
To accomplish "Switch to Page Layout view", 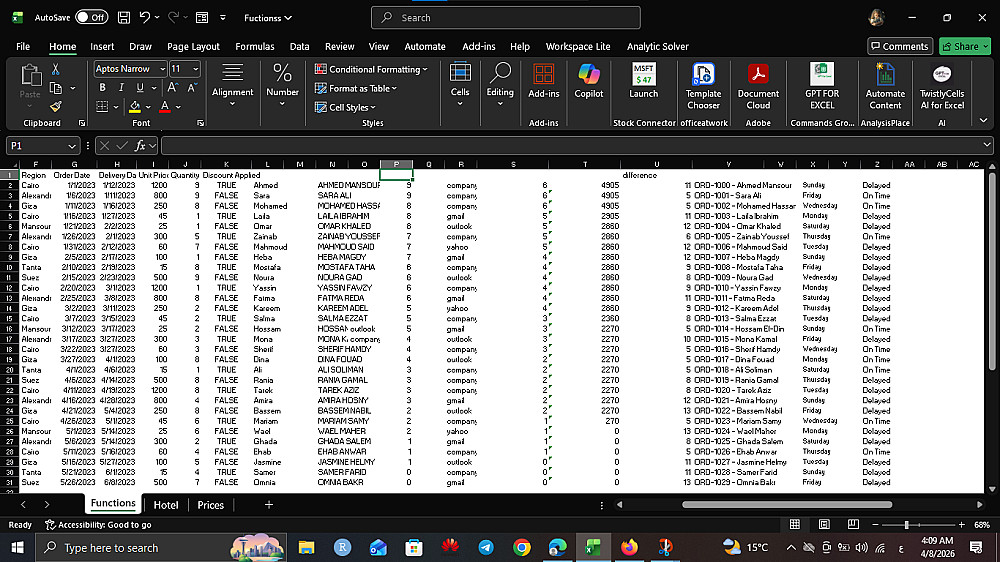I will pyautogui.click(x=824, y=524).
